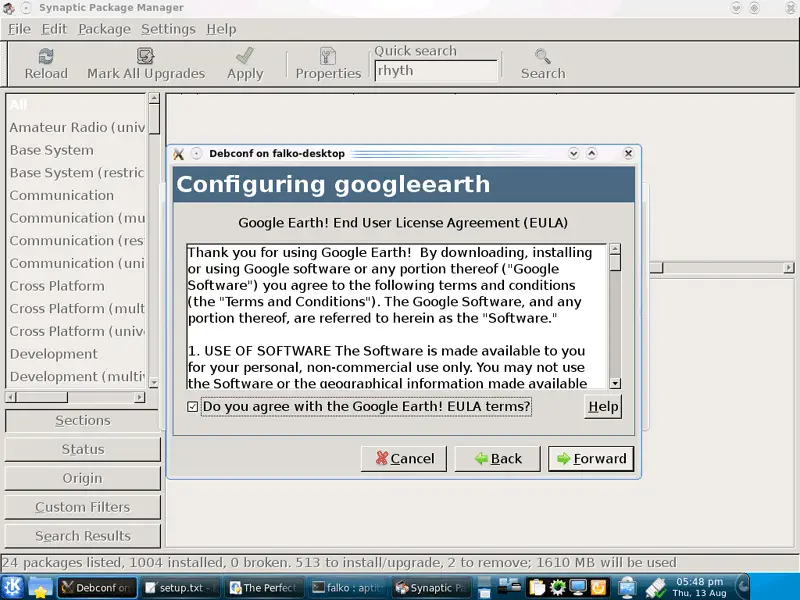Screen dimensions: 800x600
Task: Click the package list scroll-right arrow
Action: coord(789,267)
